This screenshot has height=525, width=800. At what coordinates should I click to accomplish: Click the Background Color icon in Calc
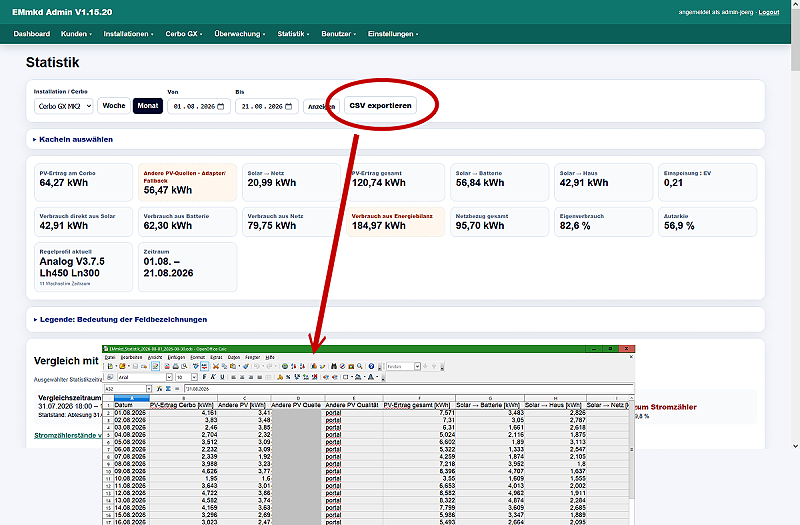[358, 377]
